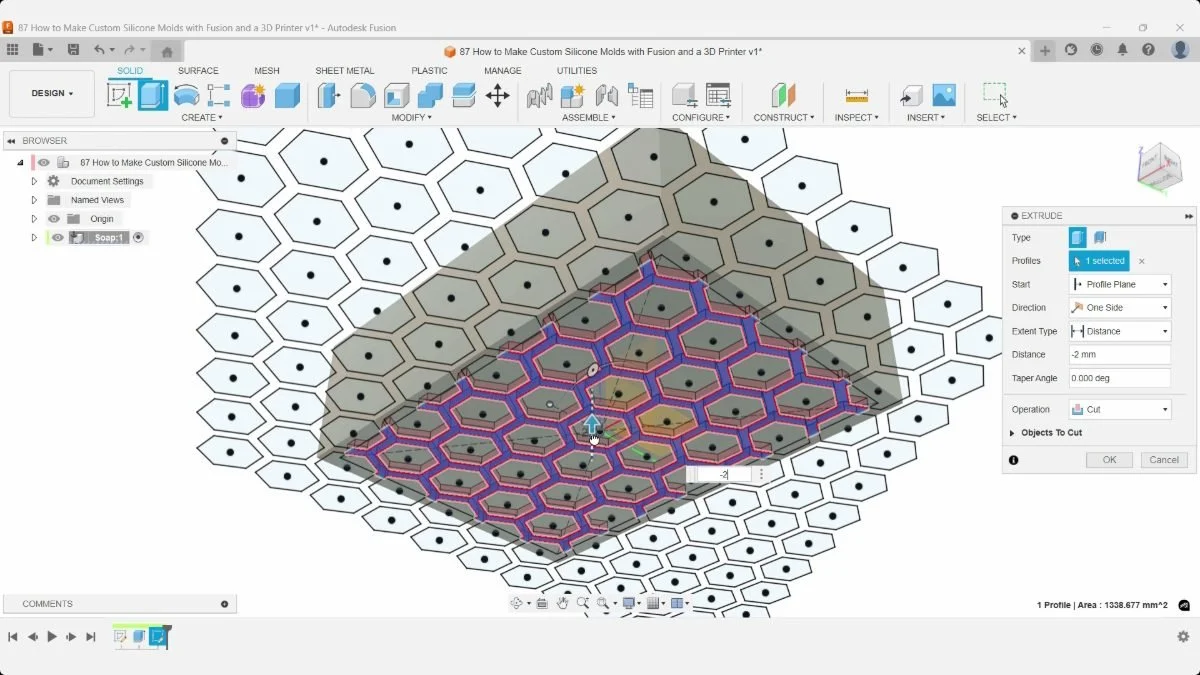Open the data panel grid icon
The height and width of the screenshot is (675, 1200).
coord(12,50)
